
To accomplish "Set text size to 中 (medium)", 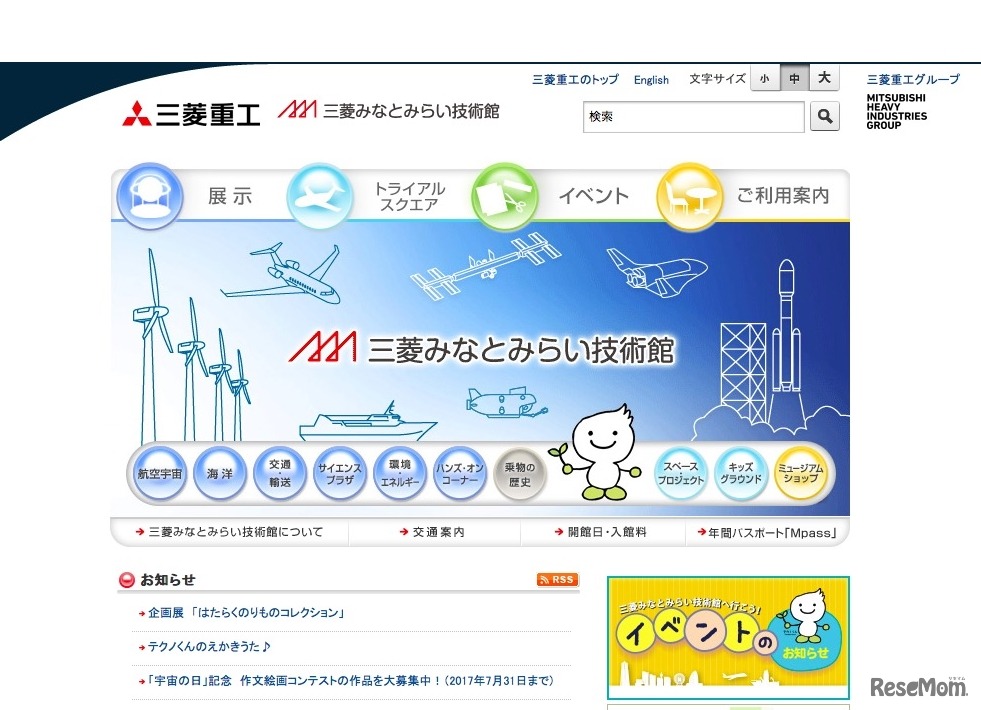I will (x=795, y=78).
